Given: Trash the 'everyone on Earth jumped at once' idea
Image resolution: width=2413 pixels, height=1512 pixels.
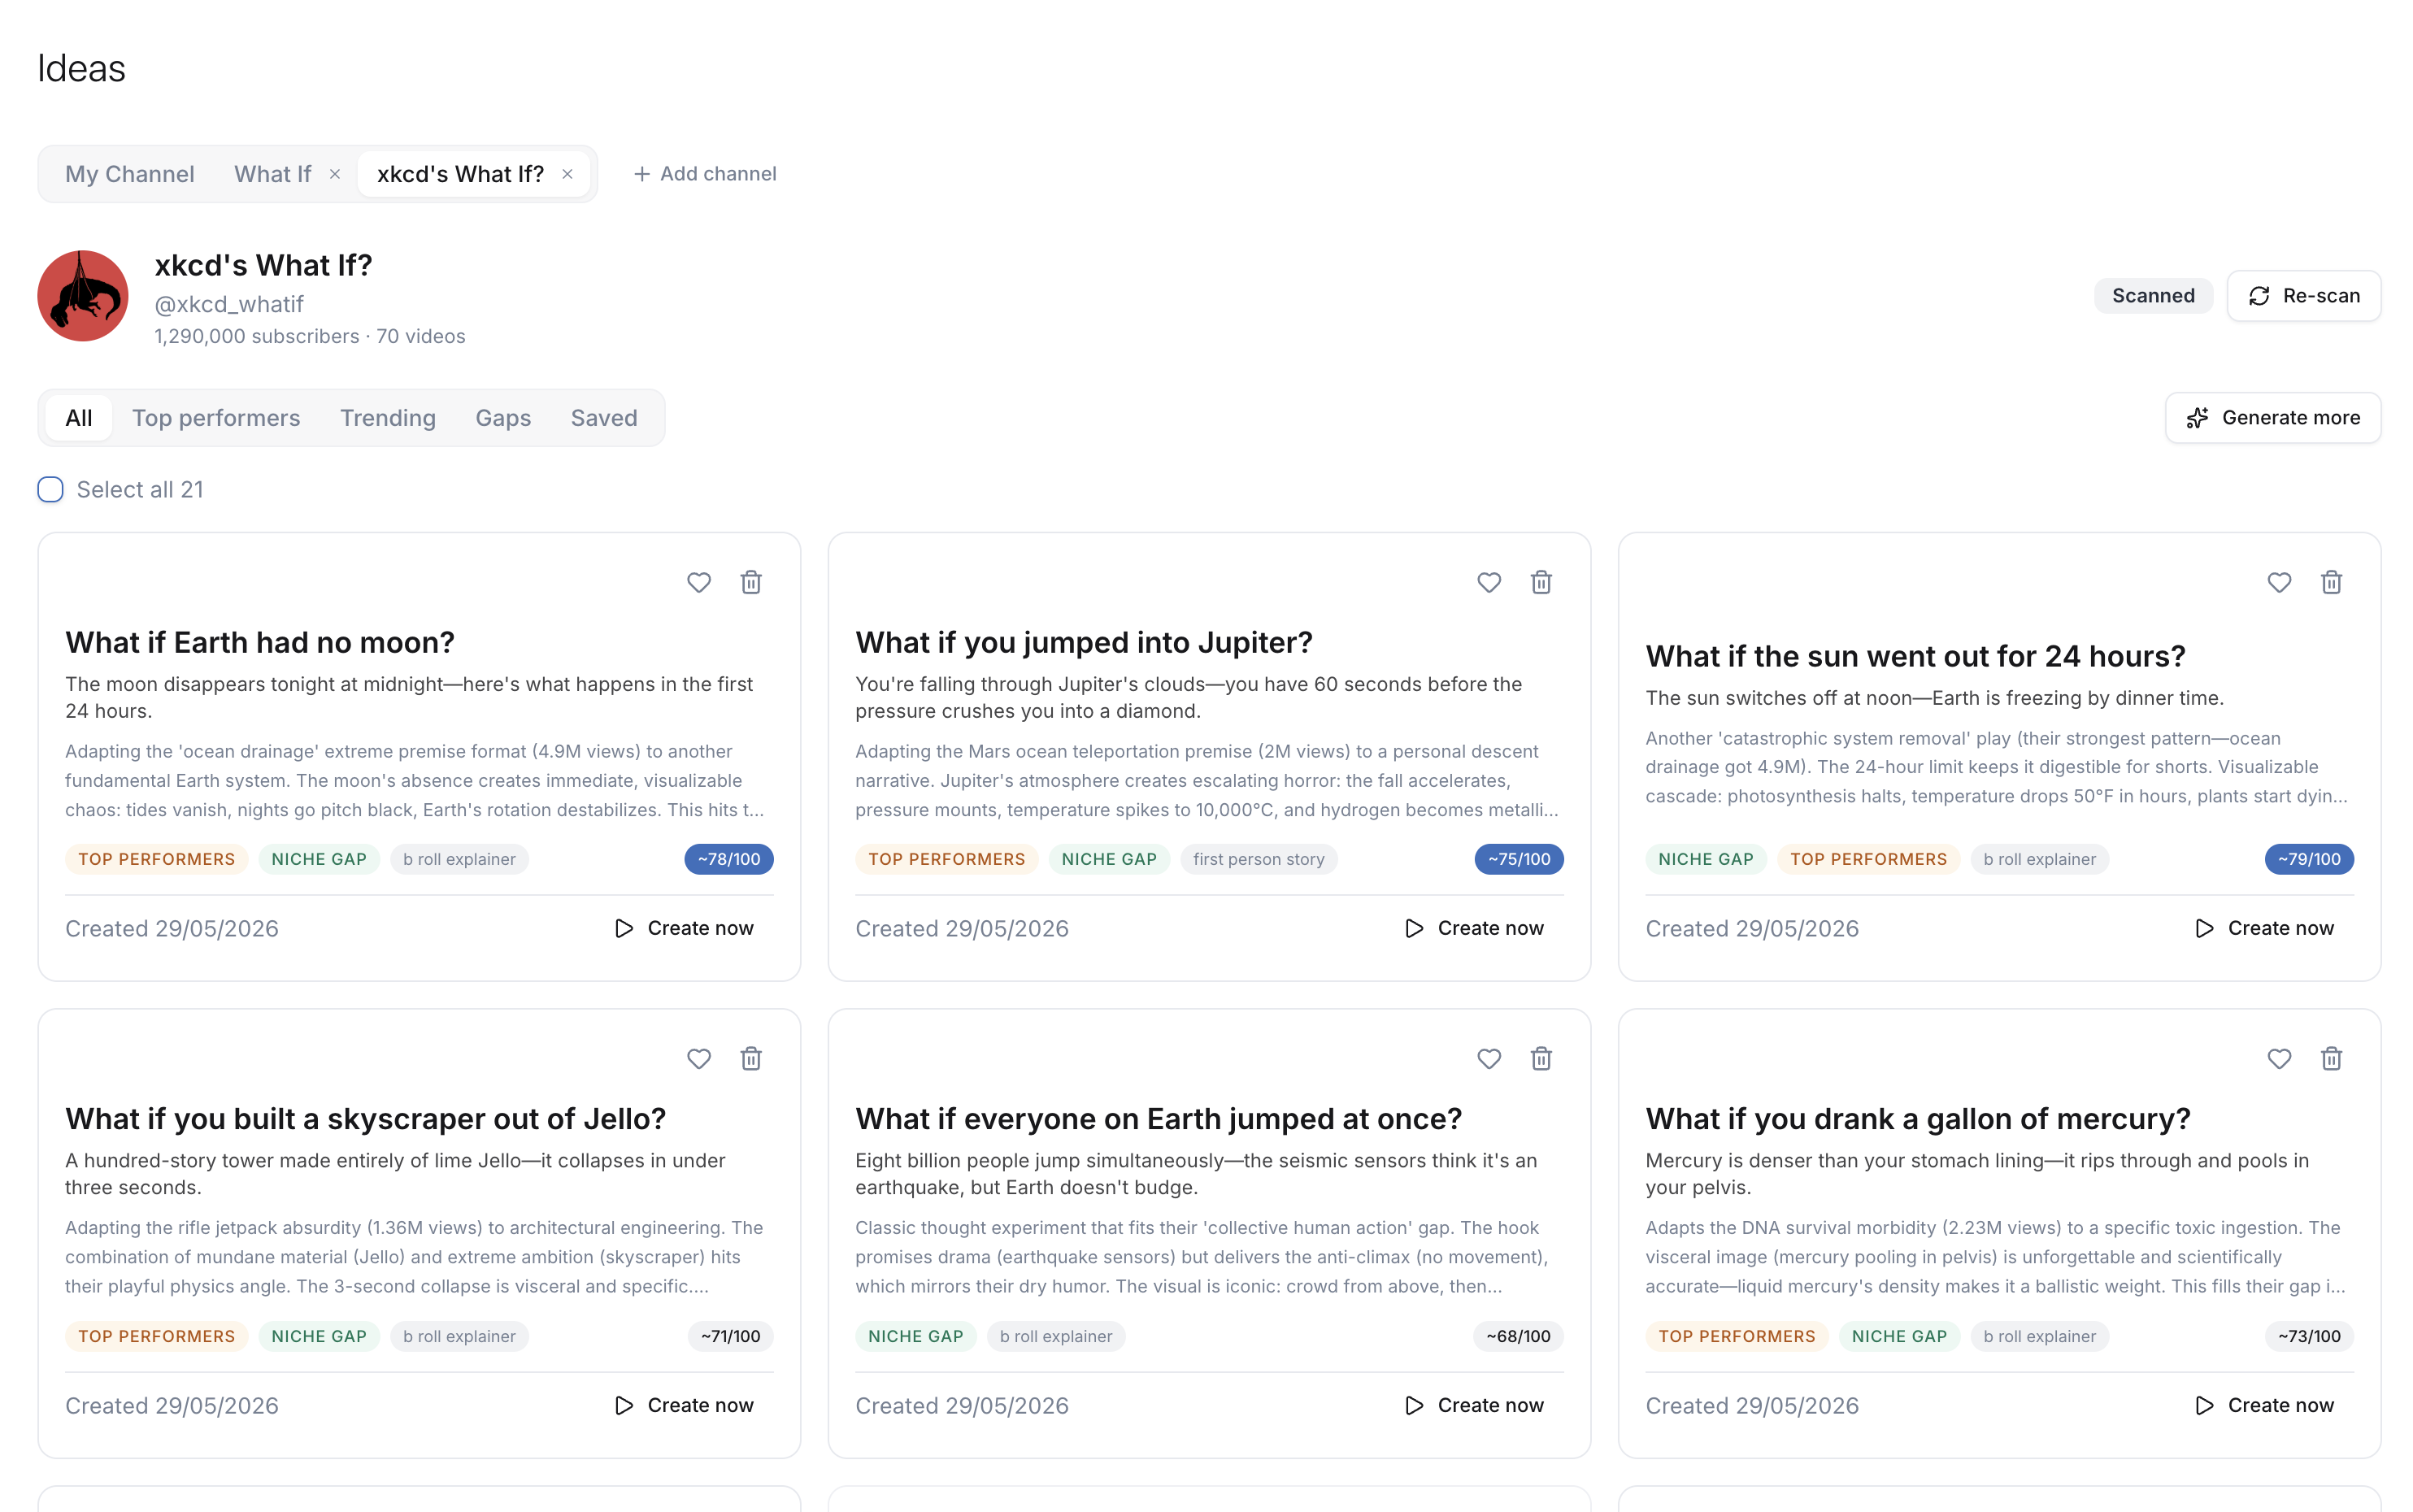Looking at the screenshot, I should click(1541, 1058).
